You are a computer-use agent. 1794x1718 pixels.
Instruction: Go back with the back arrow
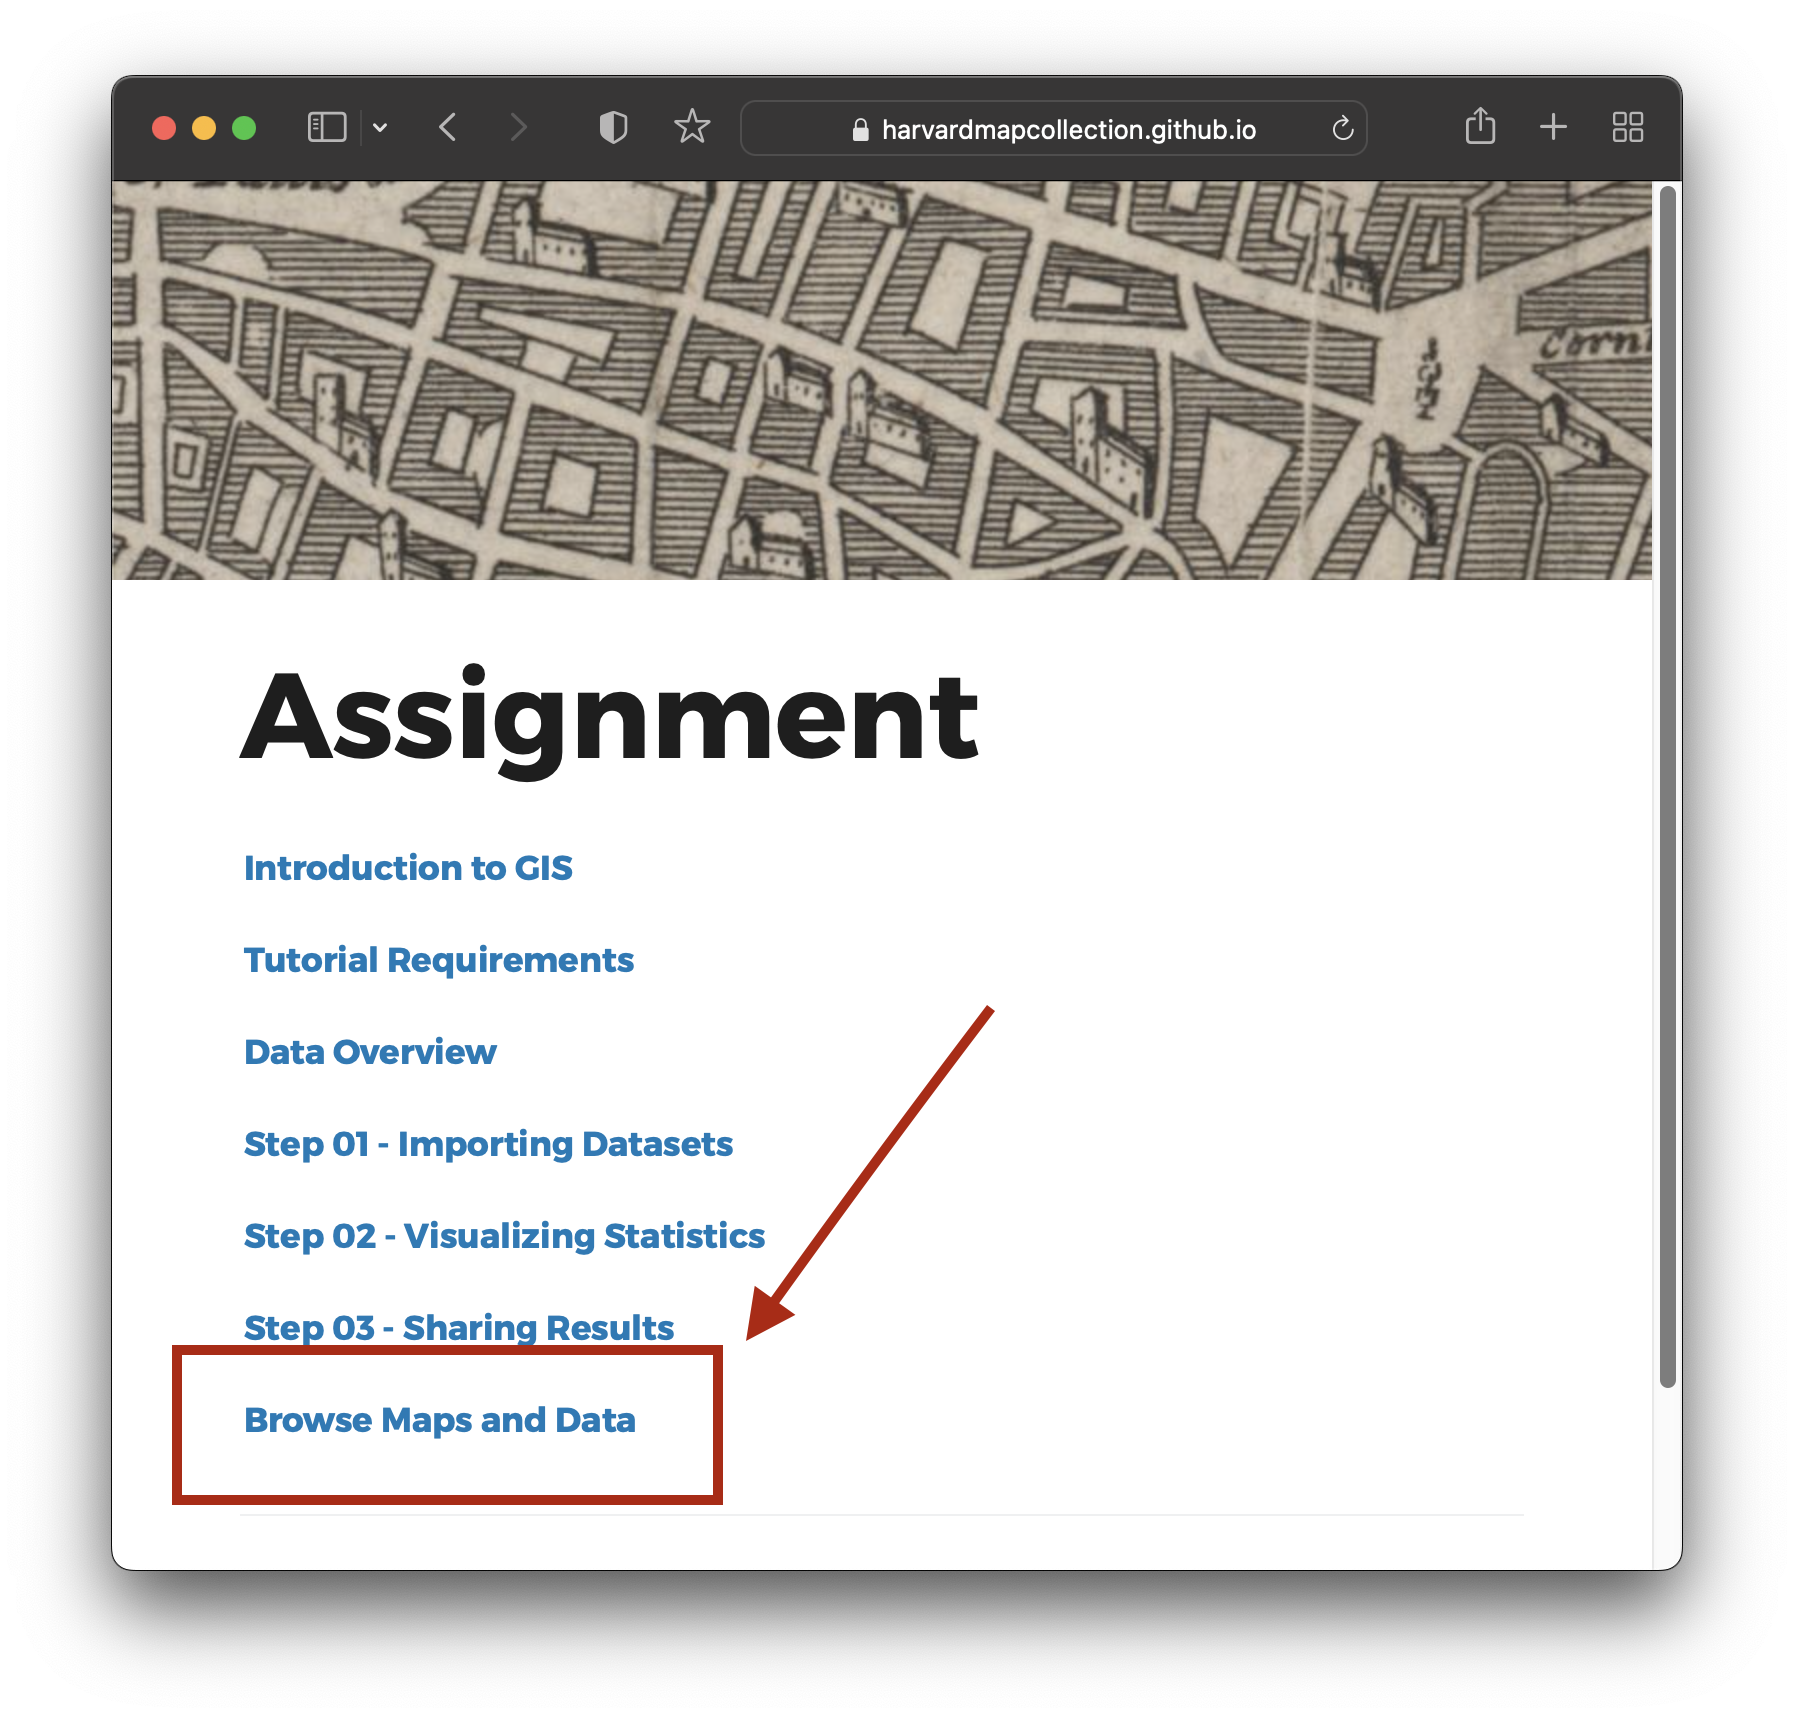click(448, 128)
